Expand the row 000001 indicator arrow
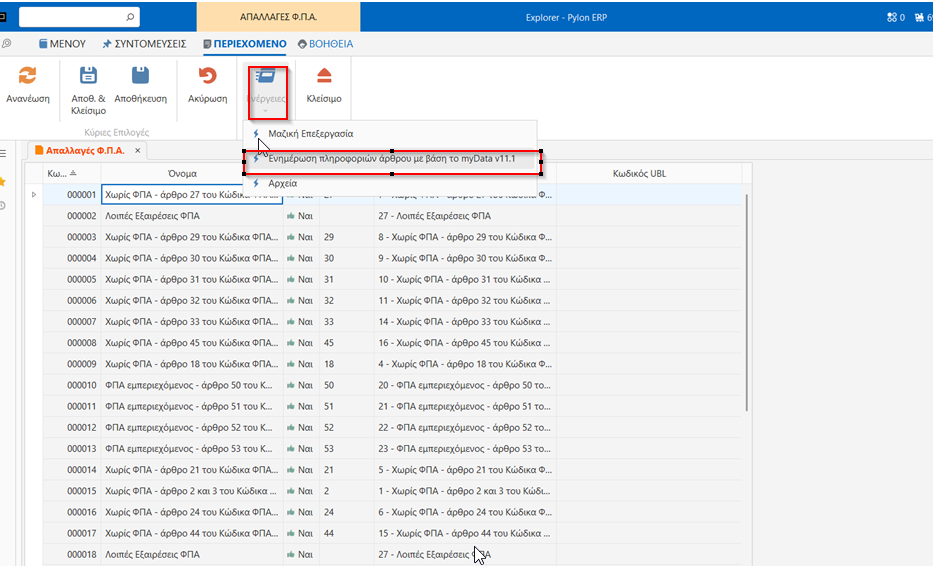The image size is (936, 566). 34,195
